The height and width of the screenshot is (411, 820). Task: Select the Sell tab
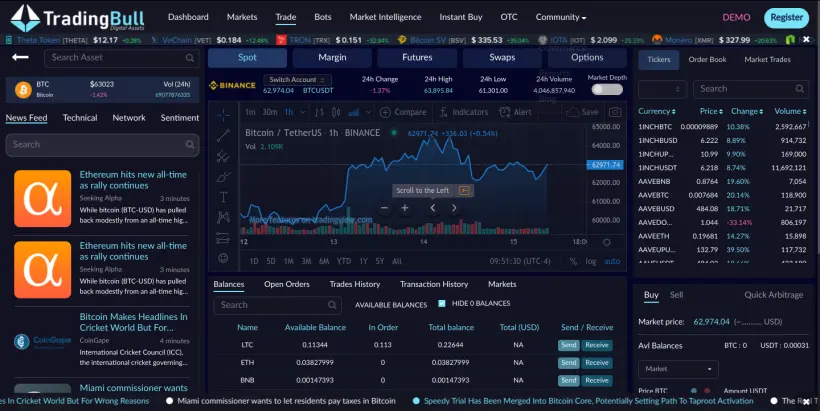click(x=676, y=295)
